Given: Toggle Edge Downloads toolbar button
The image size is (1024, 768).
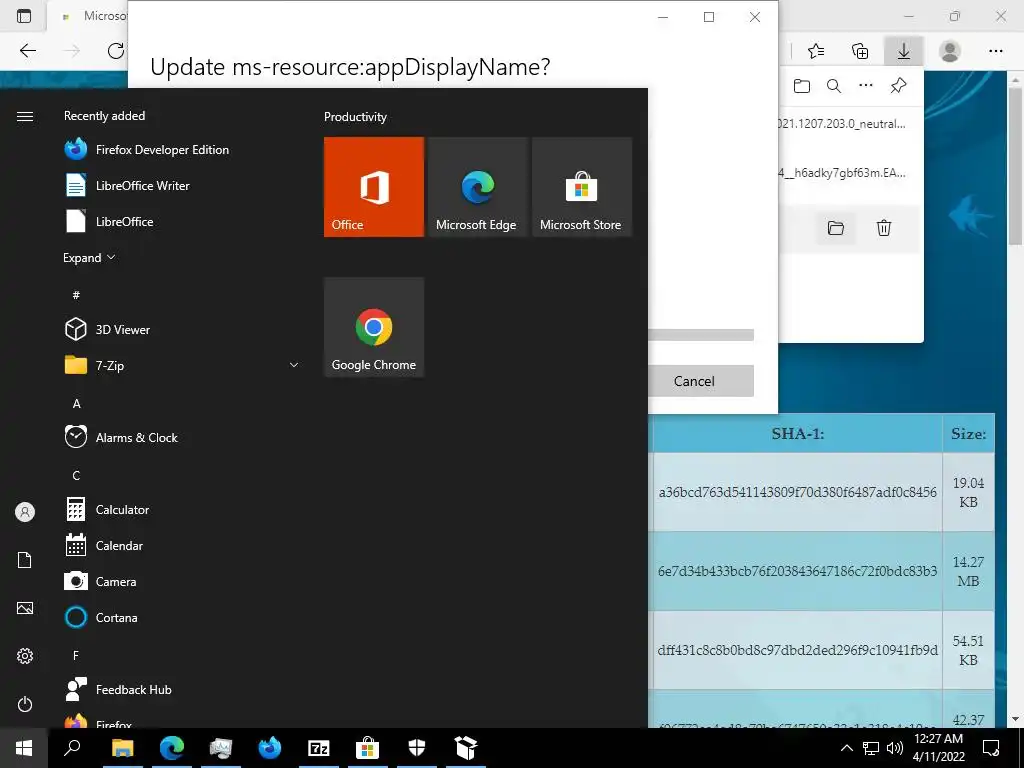Looking at the screenshot, I should pos(904,51).
